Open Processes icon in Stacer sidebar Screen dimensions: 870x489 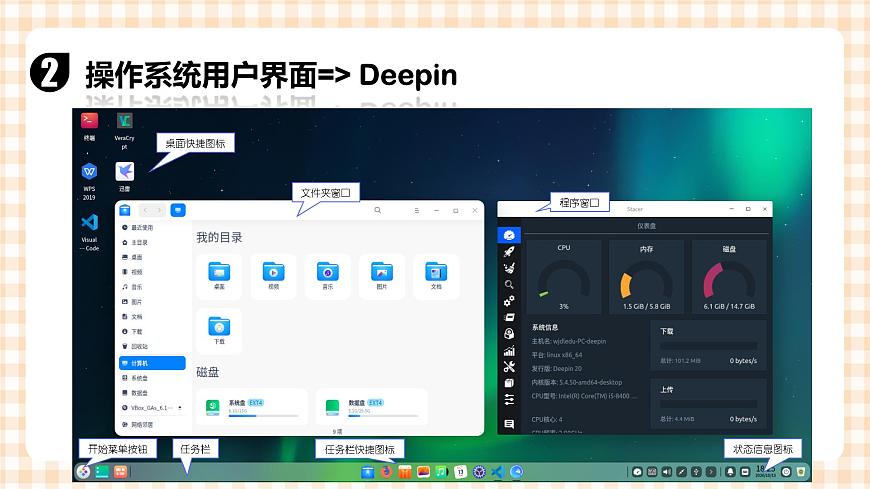point(509,317)
